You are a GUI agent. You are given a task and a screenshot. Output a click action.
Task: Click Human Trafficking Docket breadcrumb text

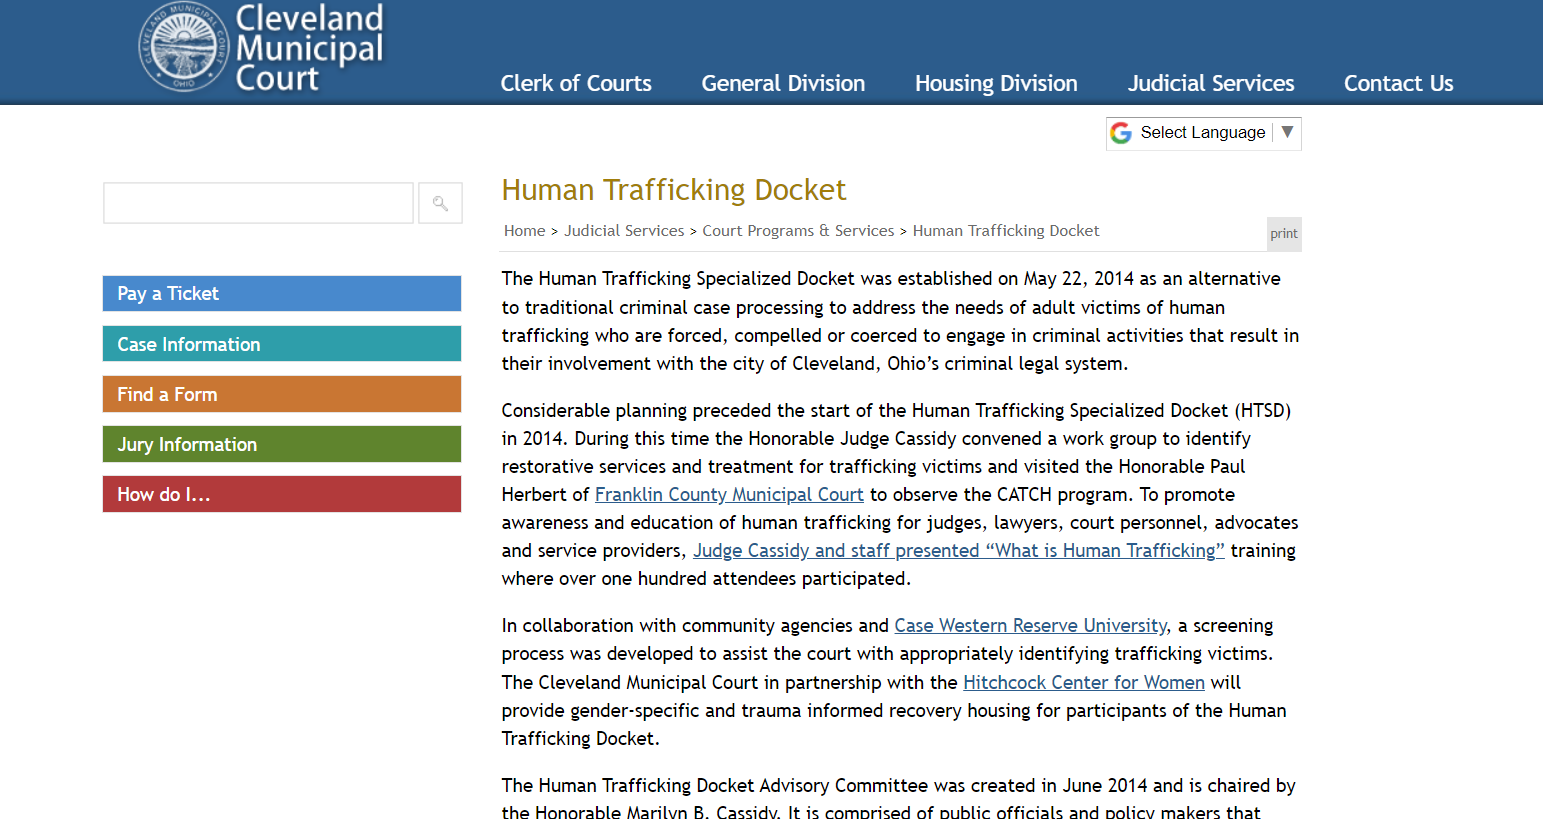[1006, 231]
